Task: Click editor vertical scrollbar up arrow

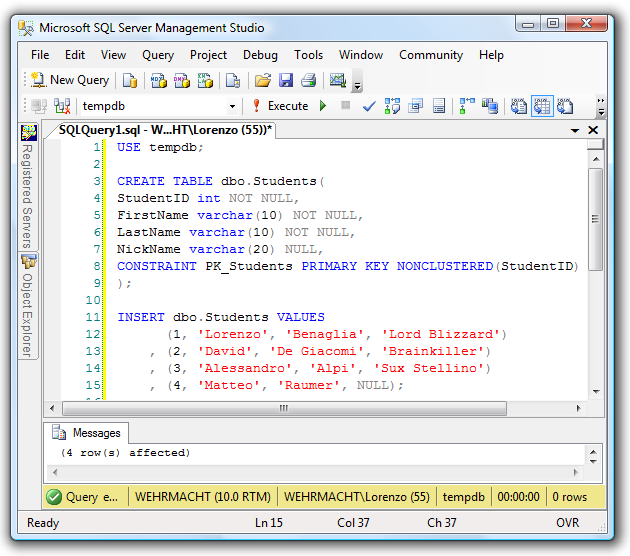Action: [596, 159]
